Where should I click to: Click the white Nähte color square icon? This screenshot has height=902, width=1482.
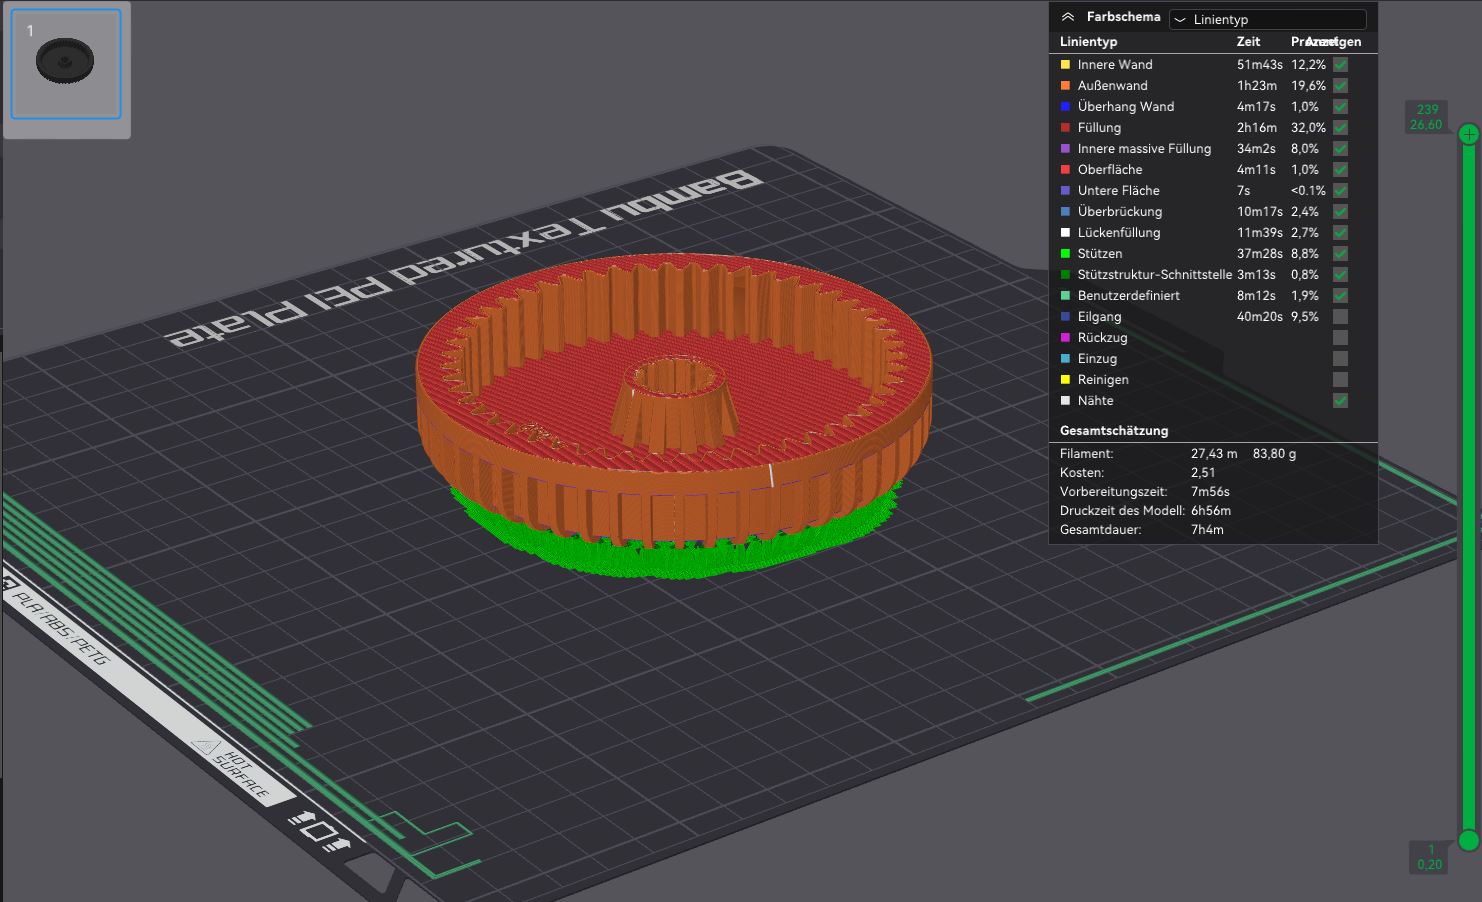click(x=1065, y=401)
